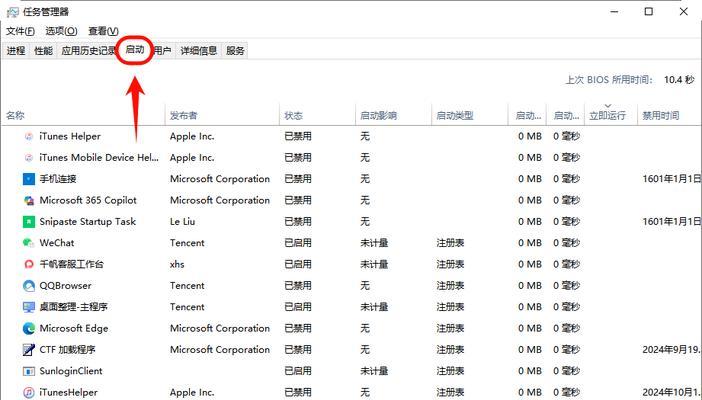
Task: Click the CTF 加载程序 icon
Action: [29, 349]
